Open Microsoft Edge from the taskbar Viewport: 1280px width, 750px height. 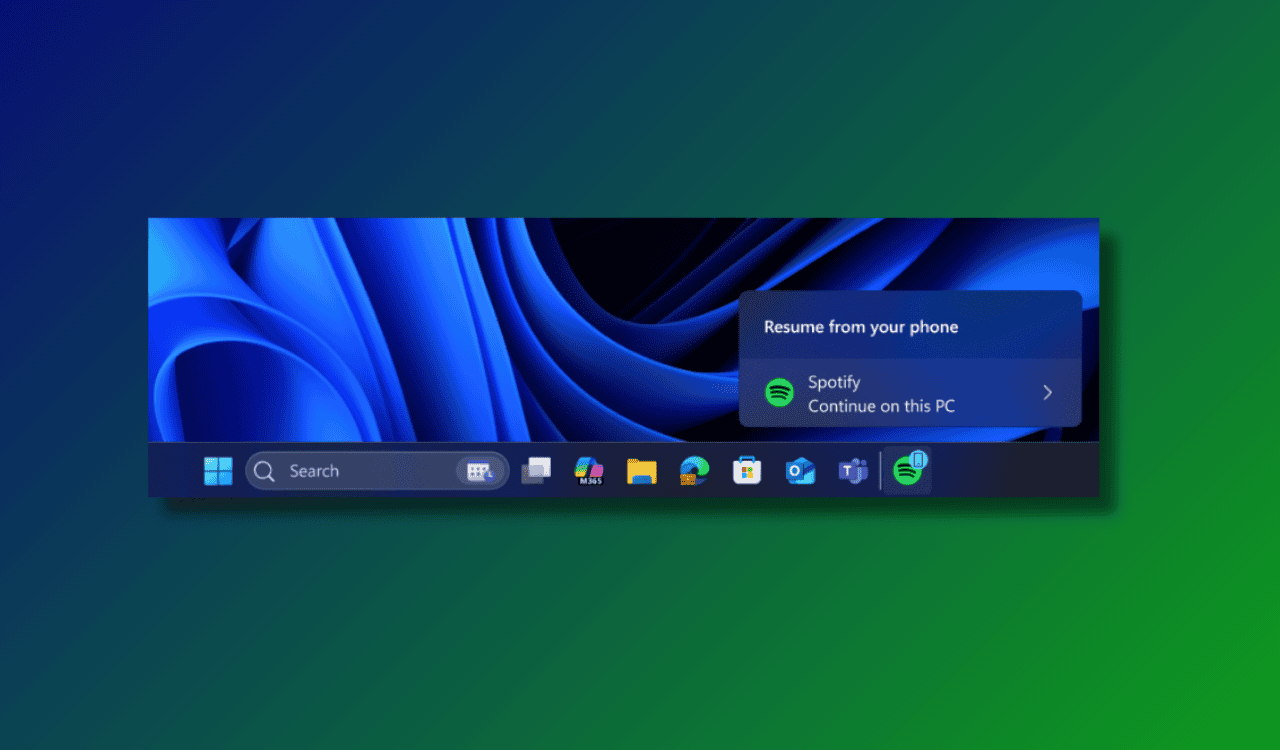click(694, 470)
